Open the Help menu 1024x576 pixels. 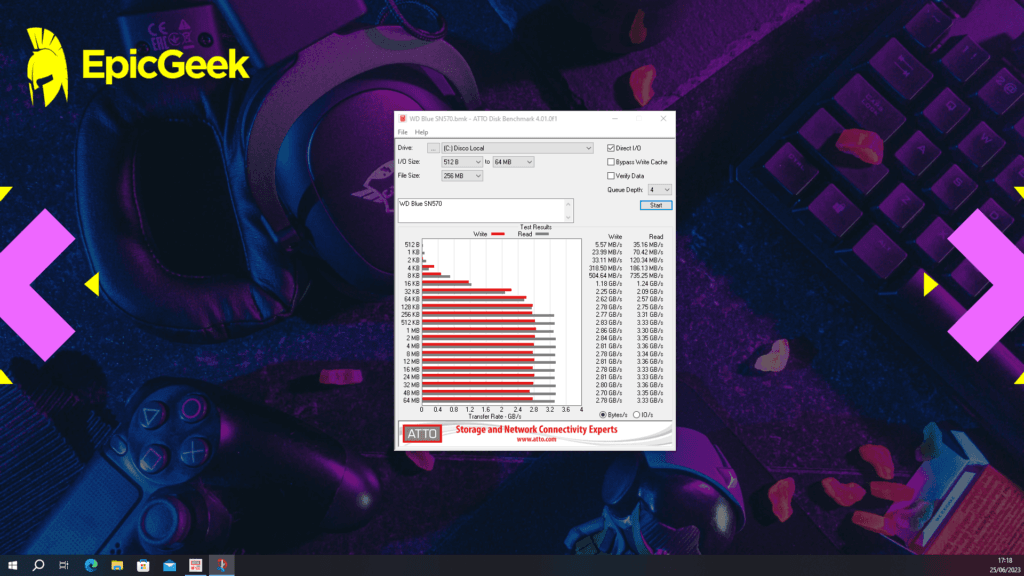tap(423, 132)
